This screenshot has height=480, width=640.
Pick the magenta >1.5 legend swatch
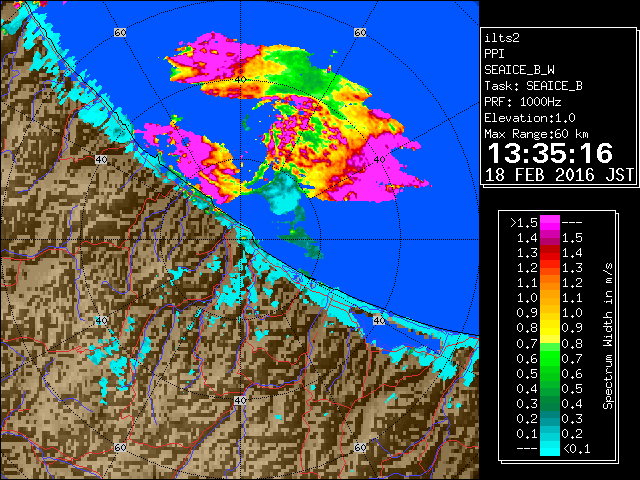click(x=550, y=222)
